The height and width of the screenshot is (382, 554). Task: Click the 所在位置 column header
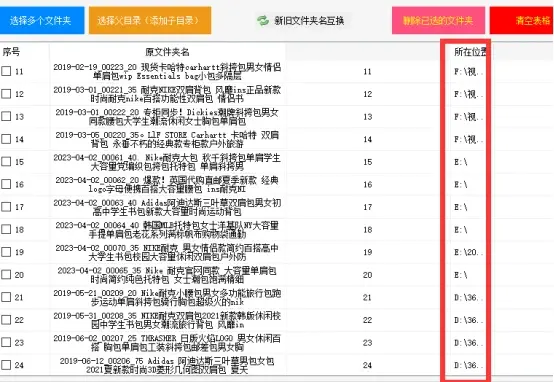(x=470, y=52)
